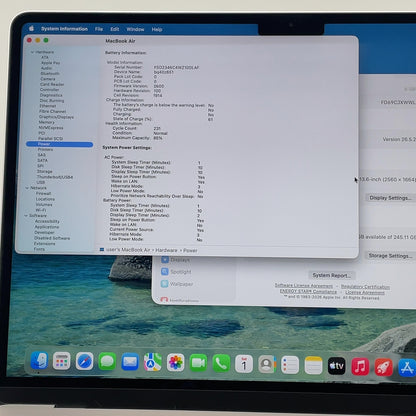Select Storage in the hardware list
Screen dimensions: 416x416
[x=44, y=171]
